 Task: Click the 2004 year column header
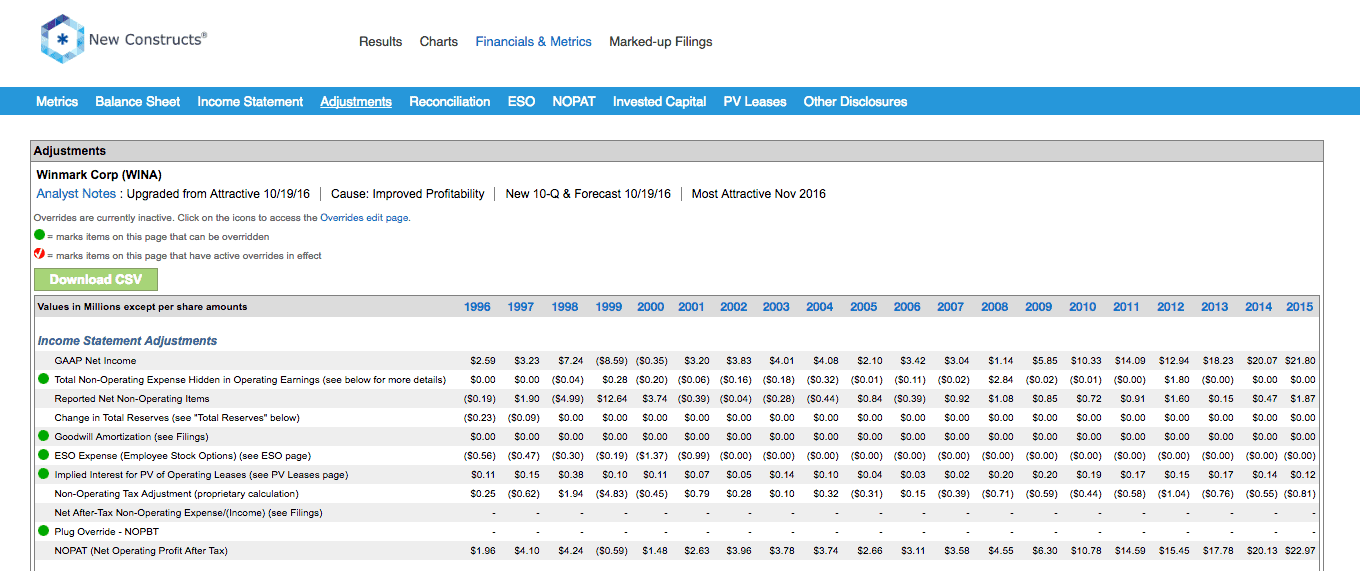pyautogui.click(x=819, y=307)
